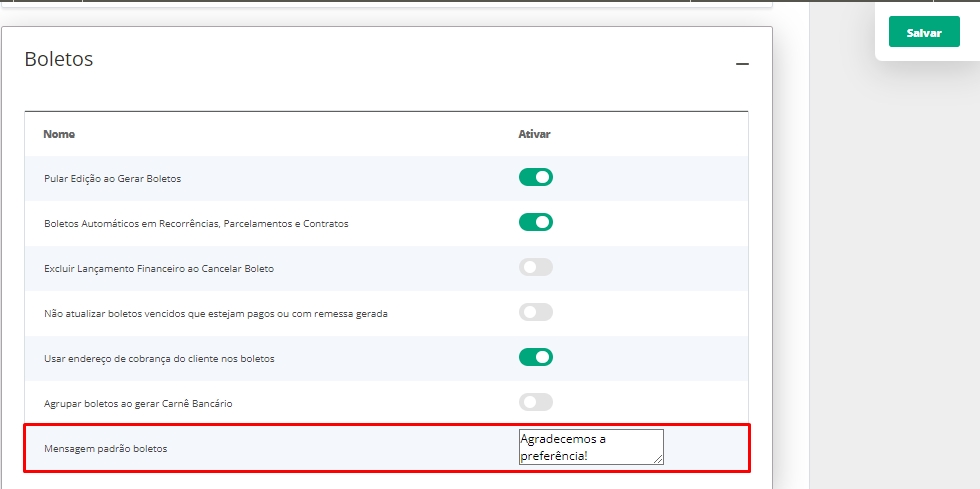
Task: Click the Boletos section title
Action: point(59,59)
